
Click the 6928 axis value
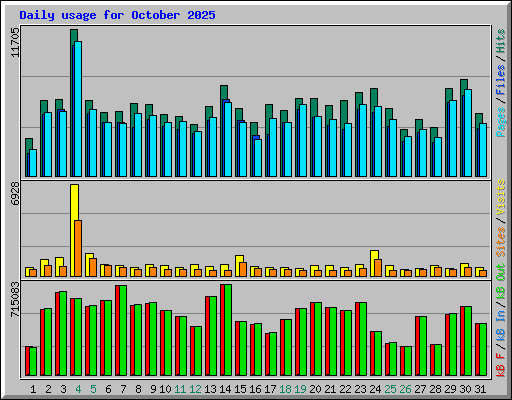15,194
